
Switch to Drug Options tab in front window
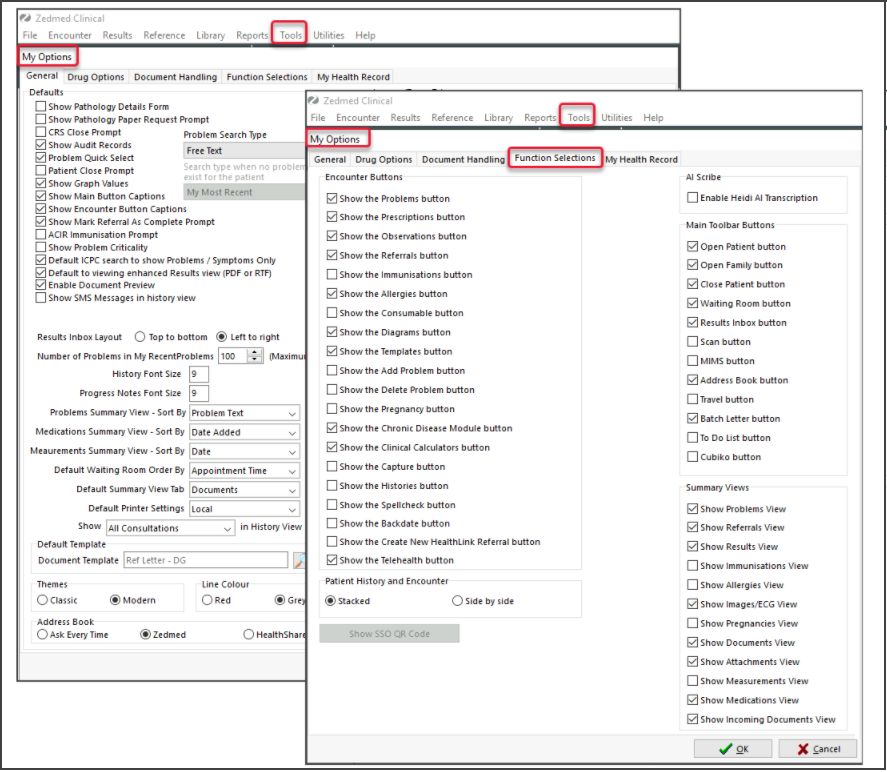pyautogui.click(x=384, y=159)
